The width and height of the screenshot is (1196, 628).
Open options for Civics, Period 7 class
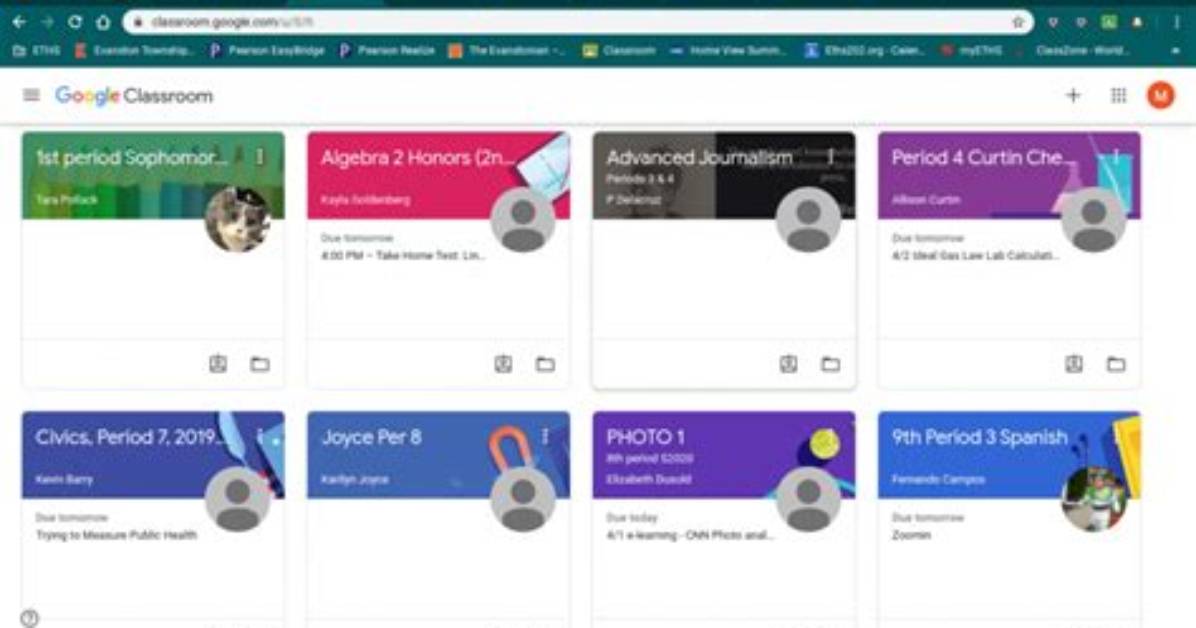tap(259, 436)
